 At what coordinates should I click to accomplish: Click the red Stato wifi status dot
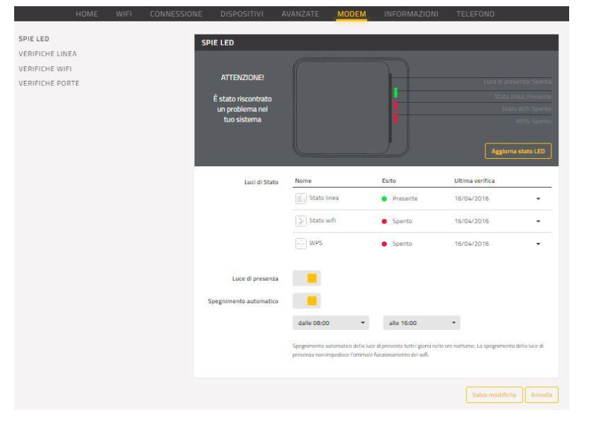(x=384, y=221)
